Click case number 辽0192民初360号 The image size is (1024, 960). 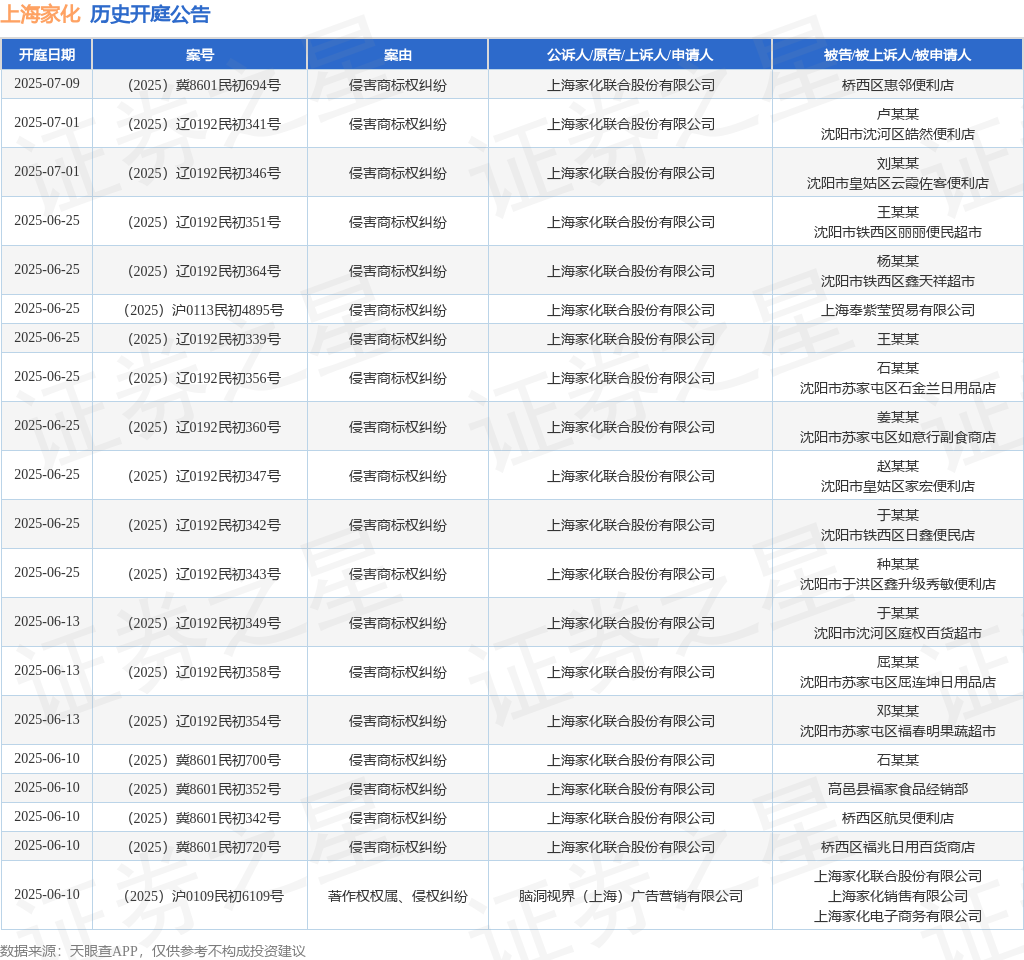pos(204,427)
